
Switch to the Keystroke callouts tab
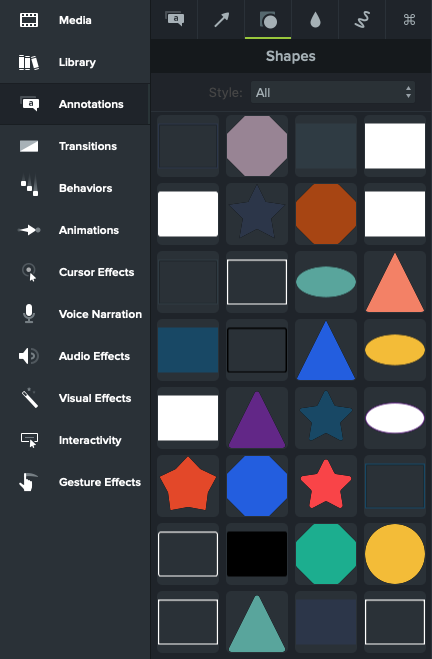pyautogui.click(x=409, y=19)
